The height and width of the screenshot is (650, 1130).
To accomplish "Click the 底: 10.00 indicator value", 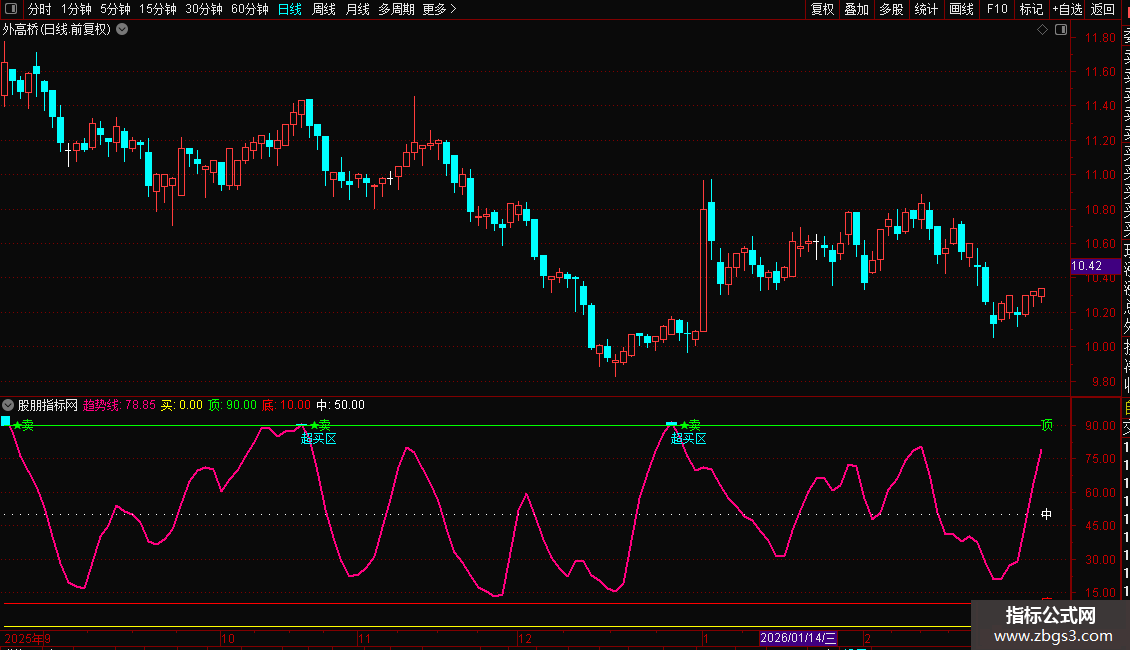I will coord(286,405).
